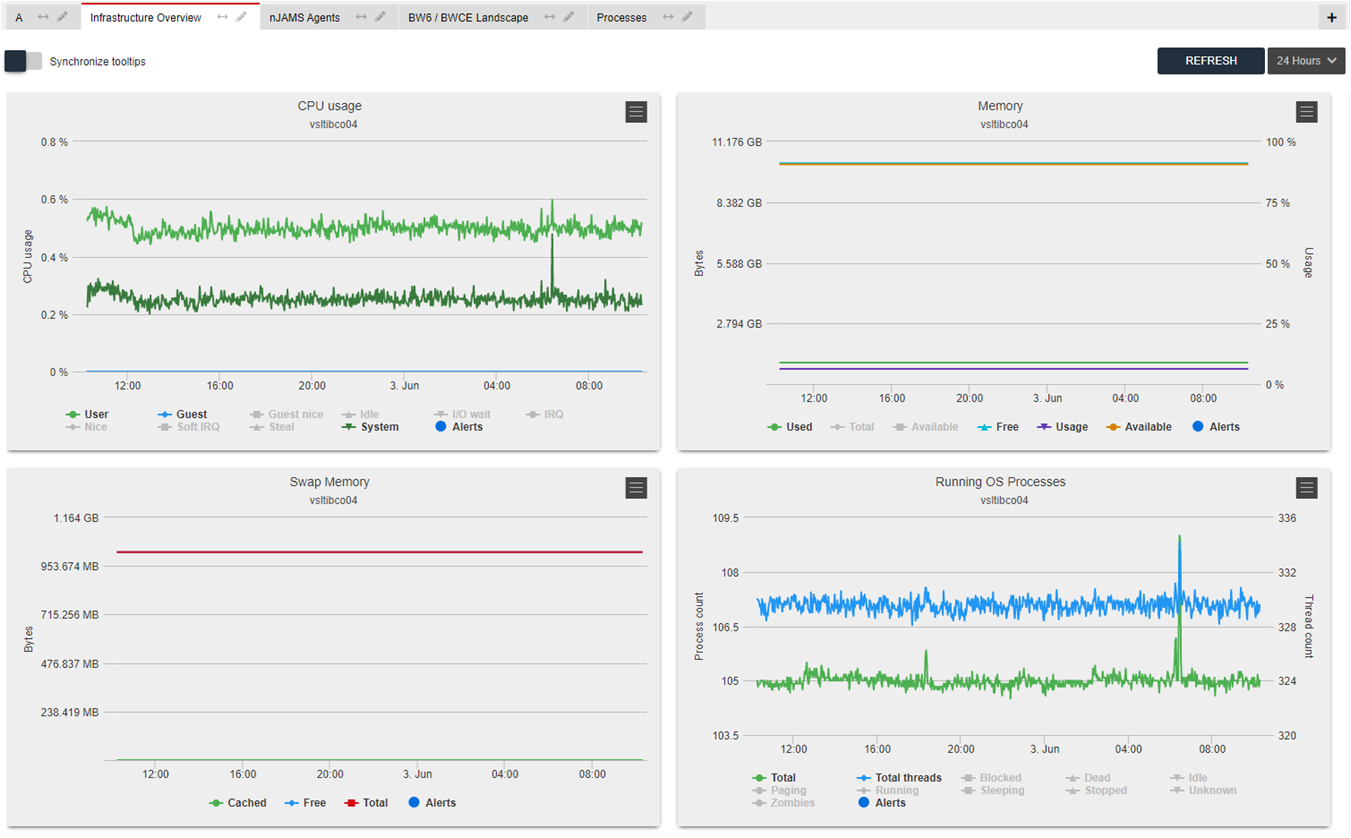Click pencil edit icon on nJAMS Agents tab
Screen dimensions: 1351x838
click(x=380, y=17)
